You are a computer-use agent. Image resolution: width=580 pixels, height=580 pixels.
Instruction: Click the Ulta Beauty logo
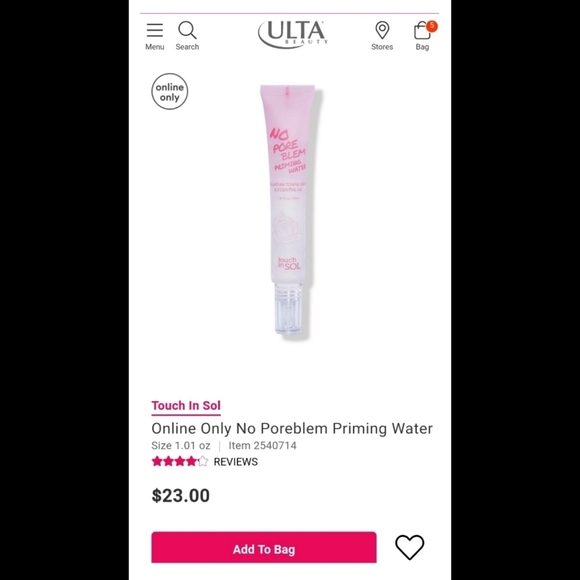pos(293,34)
